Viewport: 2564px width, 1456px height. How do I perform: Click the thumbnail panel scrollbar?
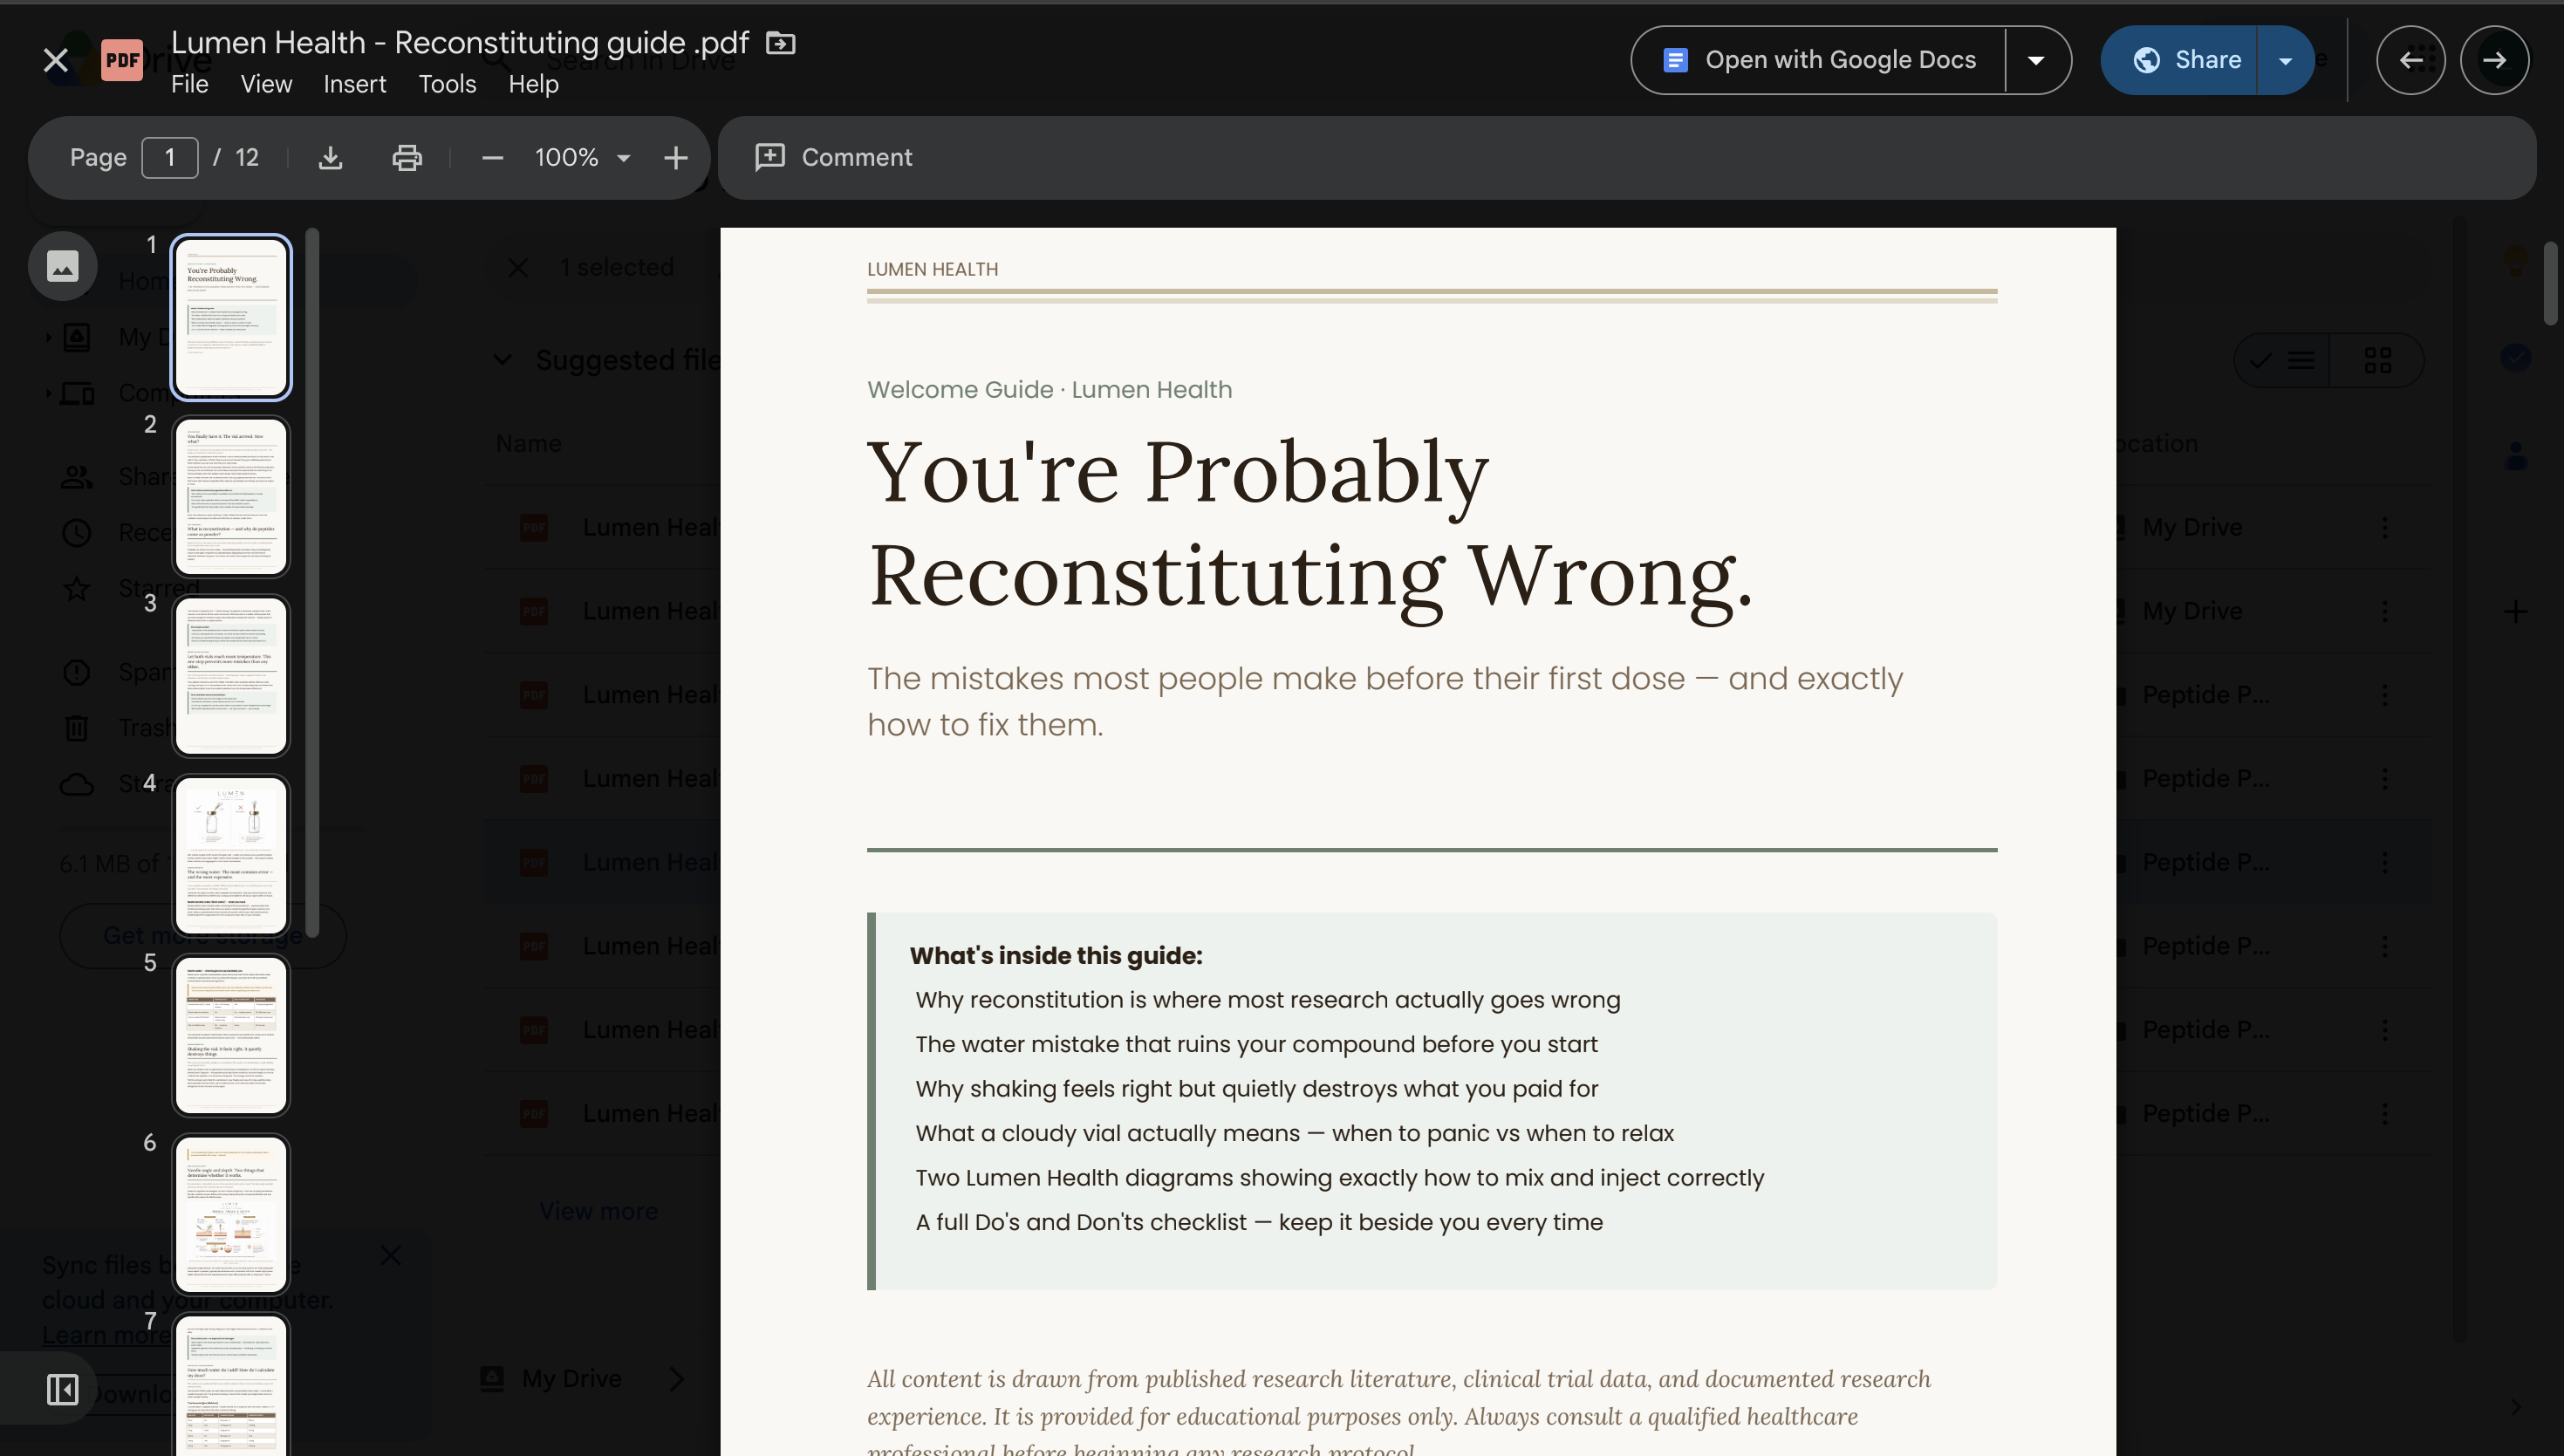(312, 581)
